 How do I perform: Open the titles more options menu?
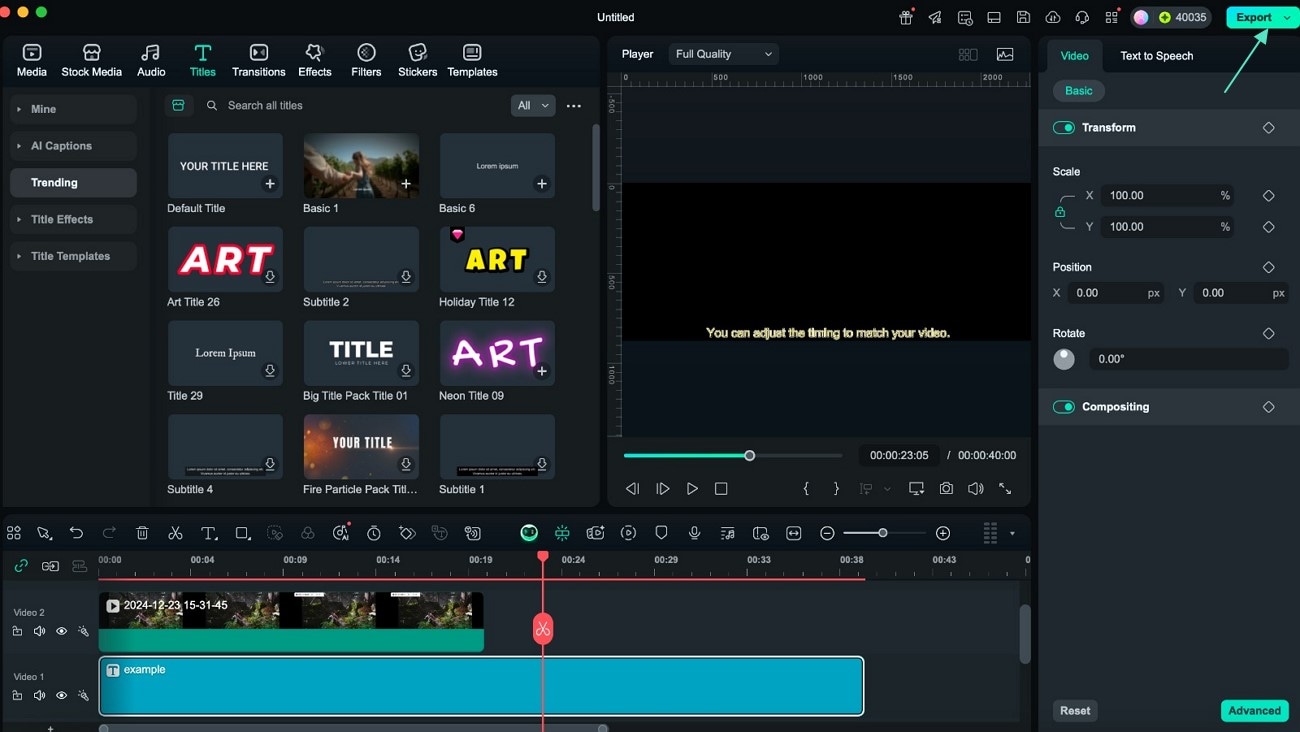pyautogui.click(x=573, y=105)
